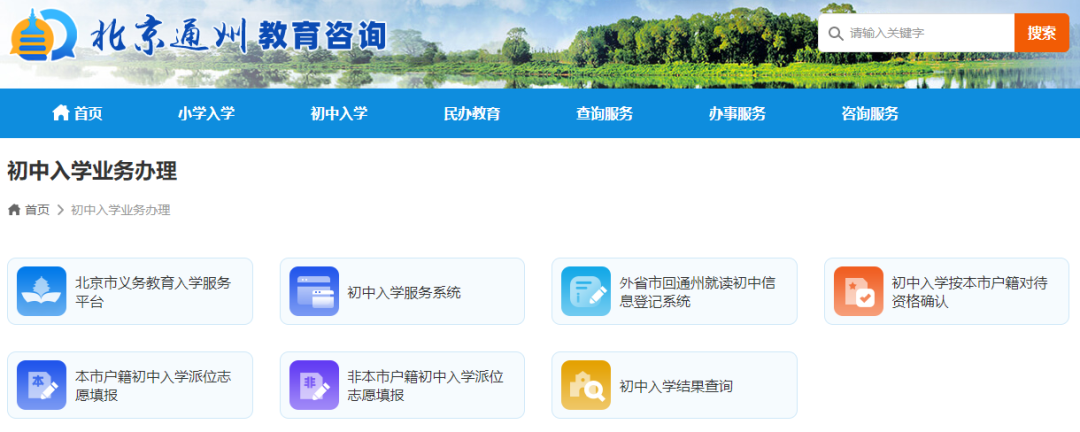
Task: Open 非本市户籍初中入学派位志愿填报 link
Action: coord(402,385)
